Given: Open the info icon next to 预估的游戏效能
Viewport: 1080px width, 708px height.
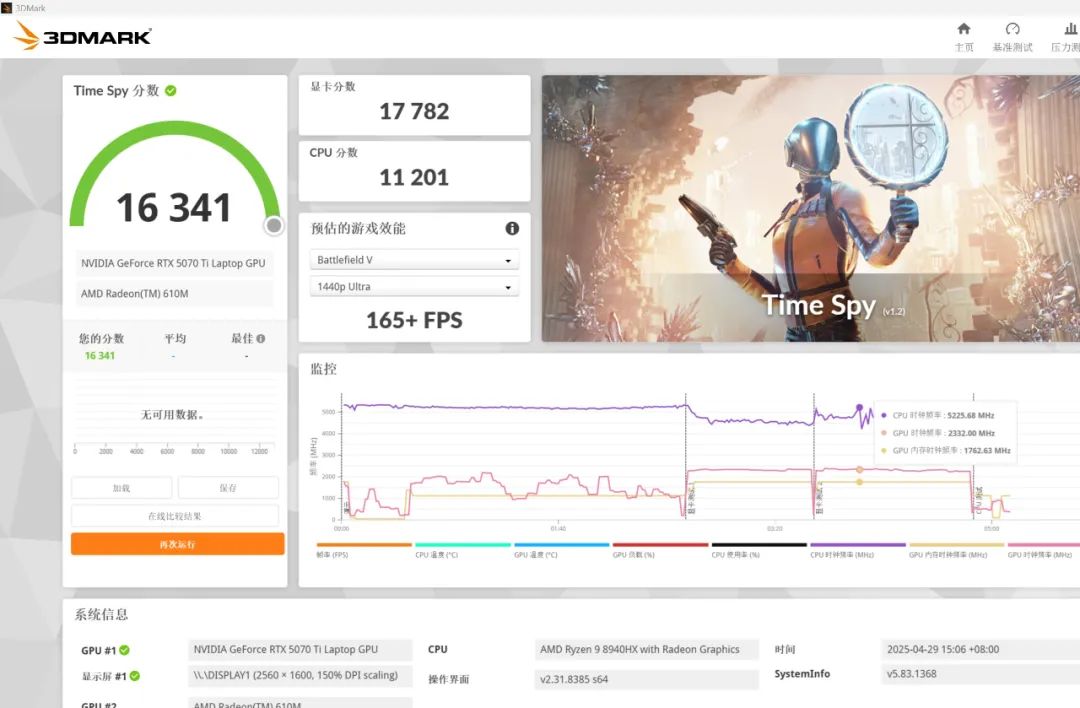Looking at the screenshot, I should tap(512, 229).
